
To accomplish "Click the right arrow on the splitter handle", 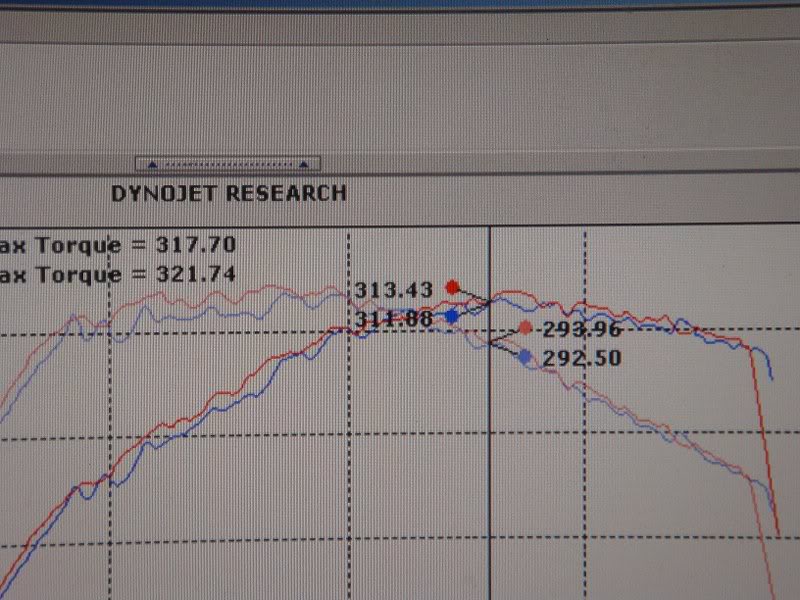I will tap(304, 164).
